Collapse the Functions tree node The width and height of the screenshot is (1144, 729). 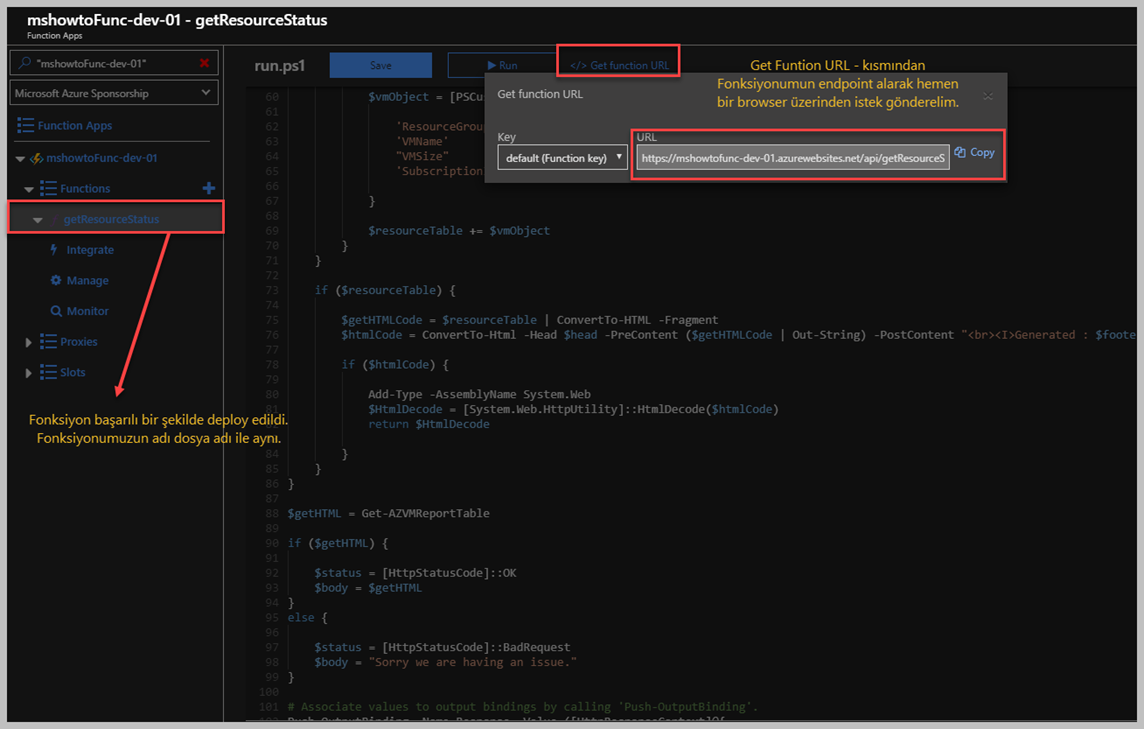coord(29,189)
